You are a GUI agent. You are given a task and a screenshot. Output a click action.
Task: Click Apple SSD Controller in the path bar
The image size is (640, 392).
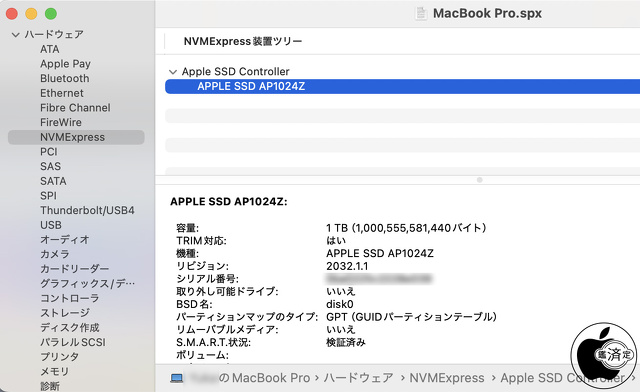tap(562, 378)
